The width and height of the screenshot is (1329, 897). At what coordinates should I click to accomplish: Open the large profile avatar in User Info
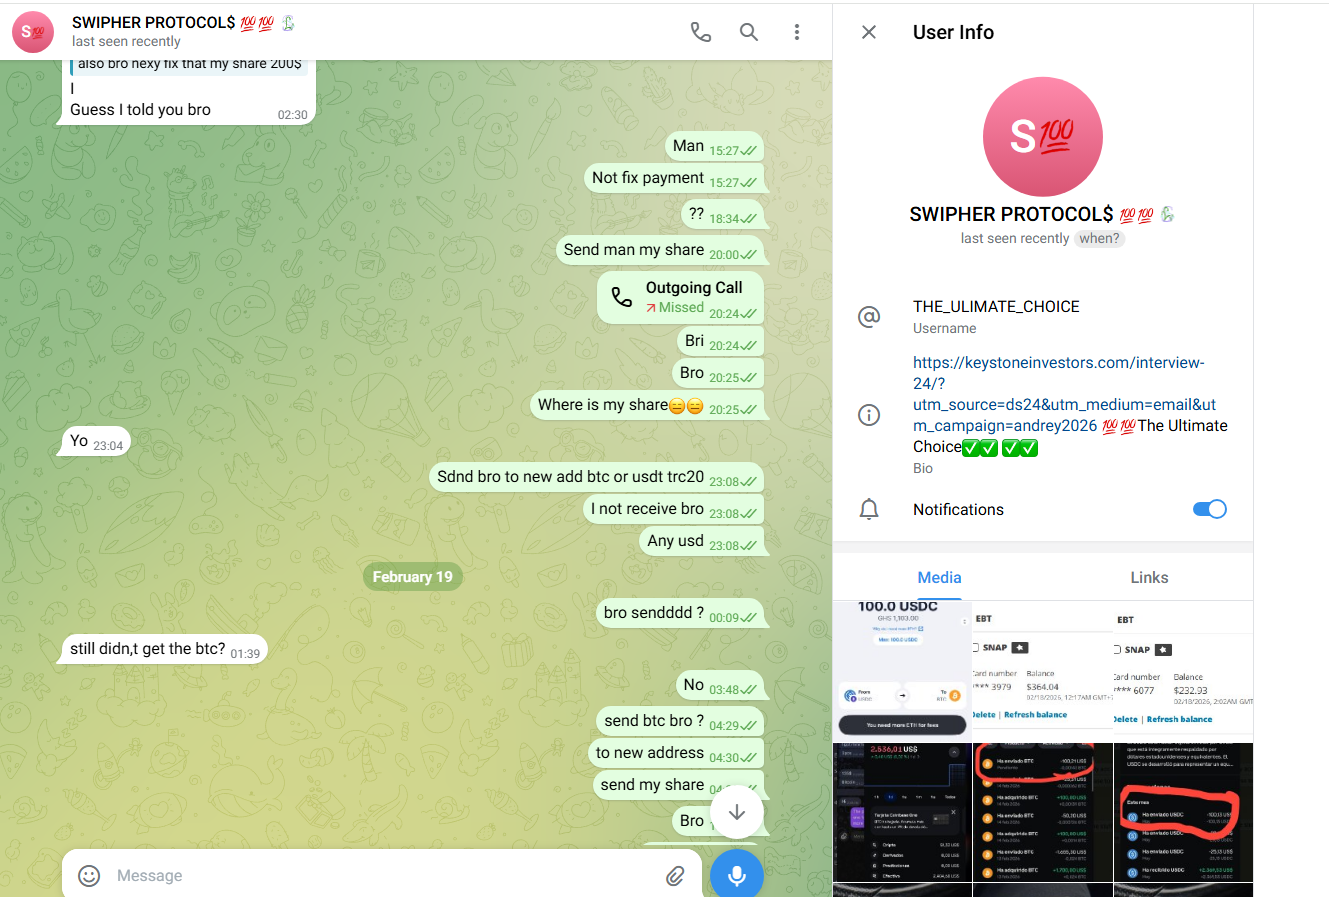[1042, 136]
